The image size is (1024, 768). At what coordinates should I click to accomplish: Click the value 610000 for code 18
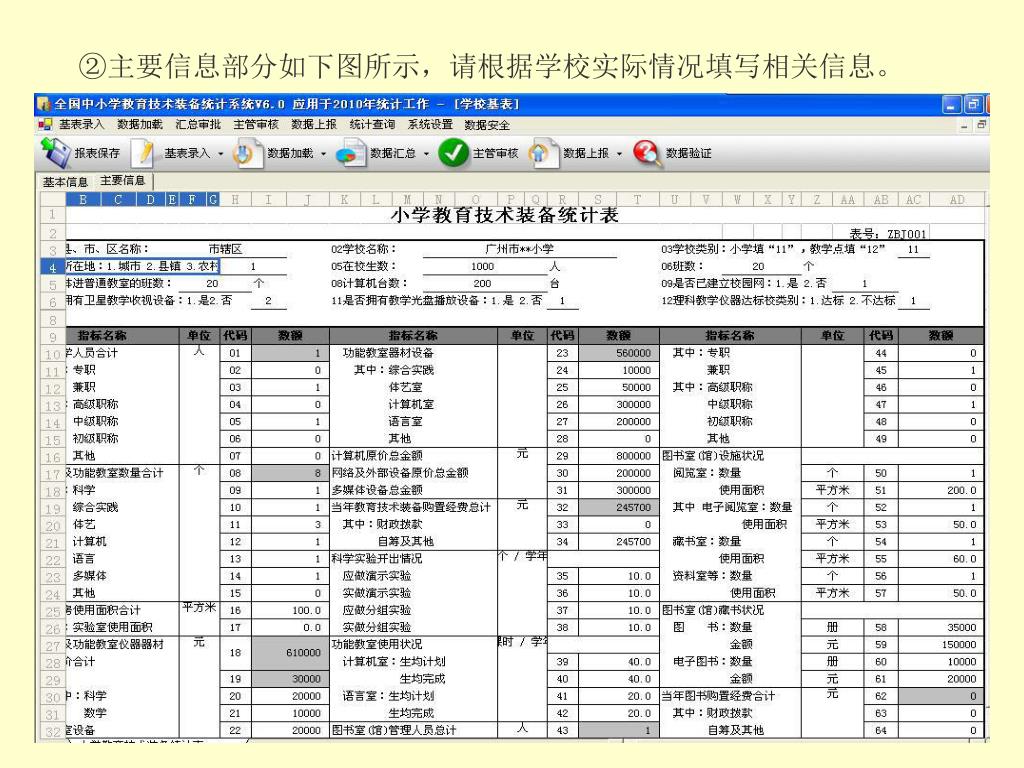tap(290, 652)
